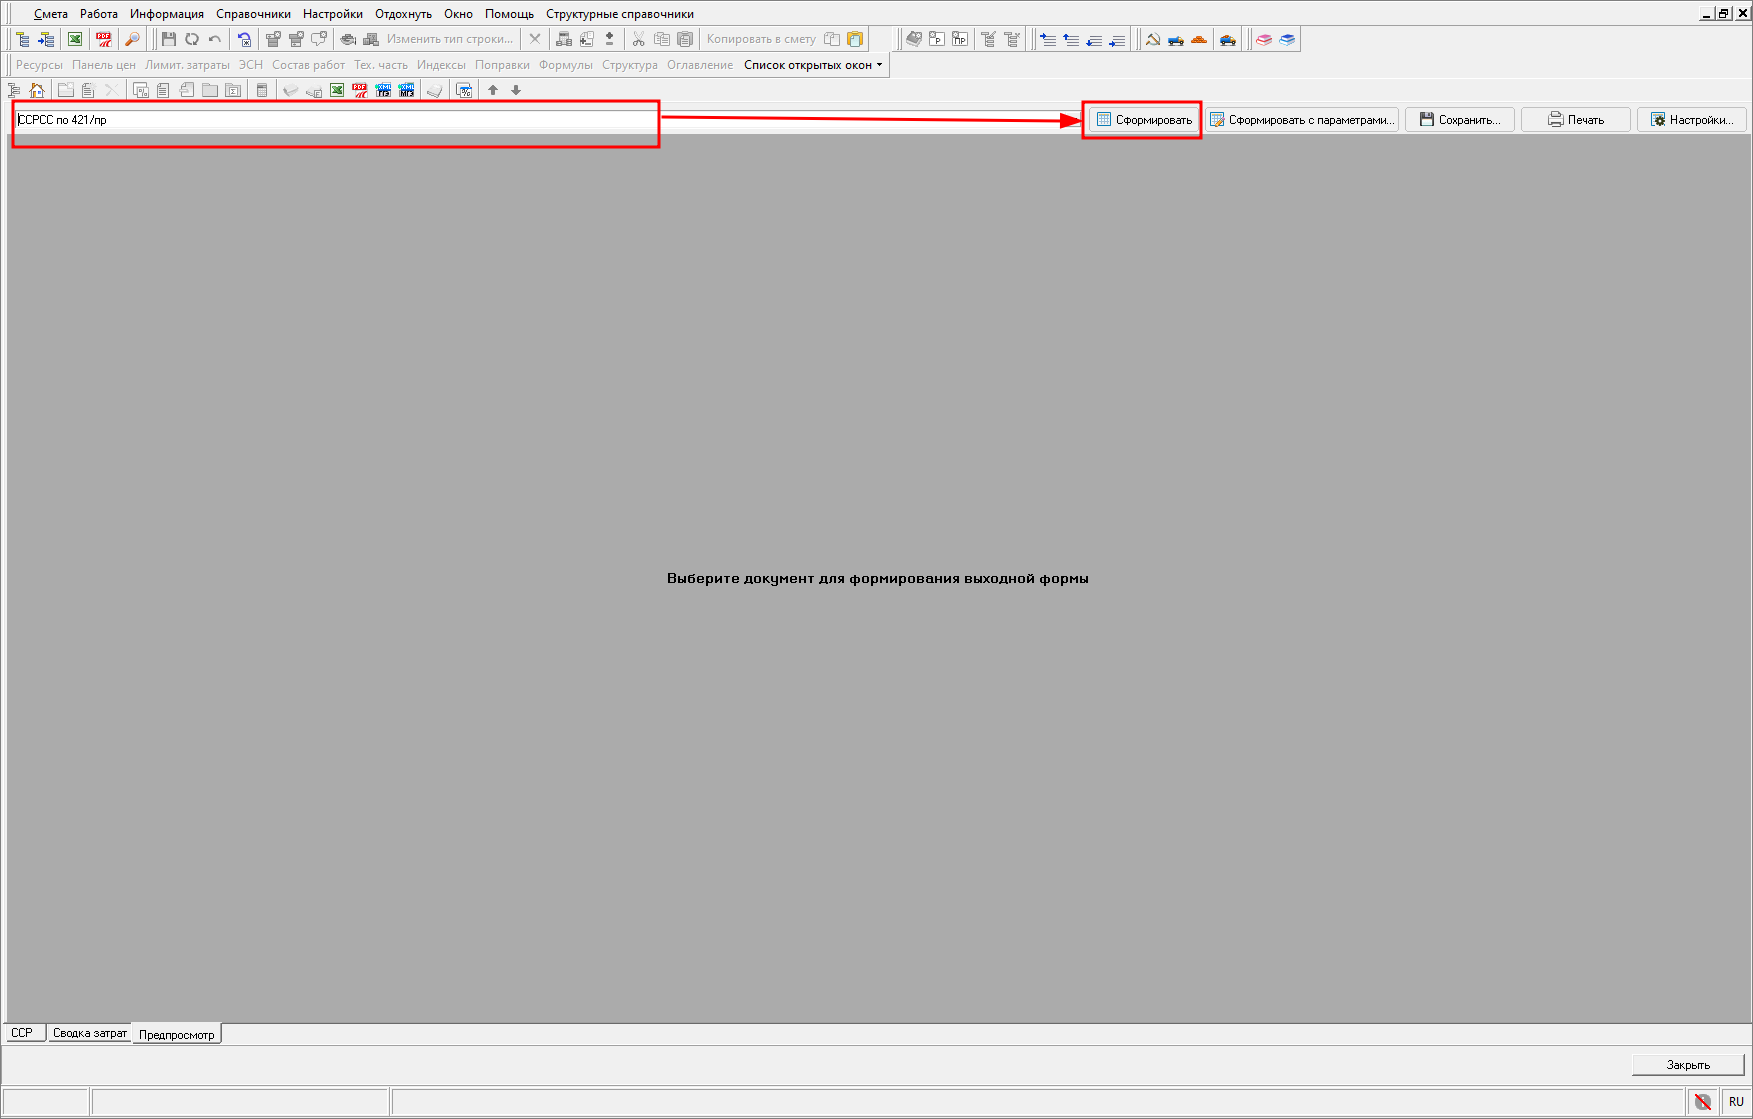
Task: Open the Отдохнуть menu
Action: pyautogui.click(x=403, y=14)
